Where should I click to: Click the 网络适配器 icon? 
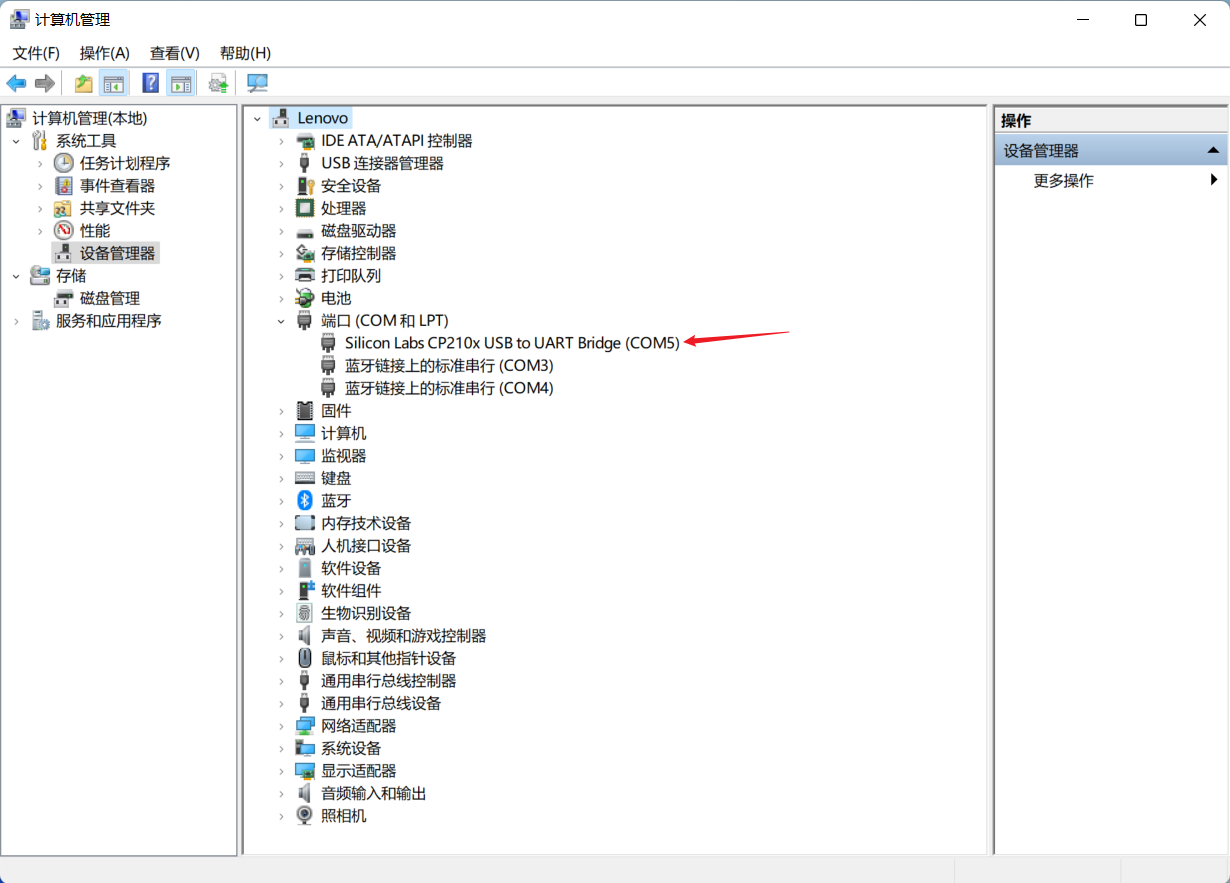(305, 726)
